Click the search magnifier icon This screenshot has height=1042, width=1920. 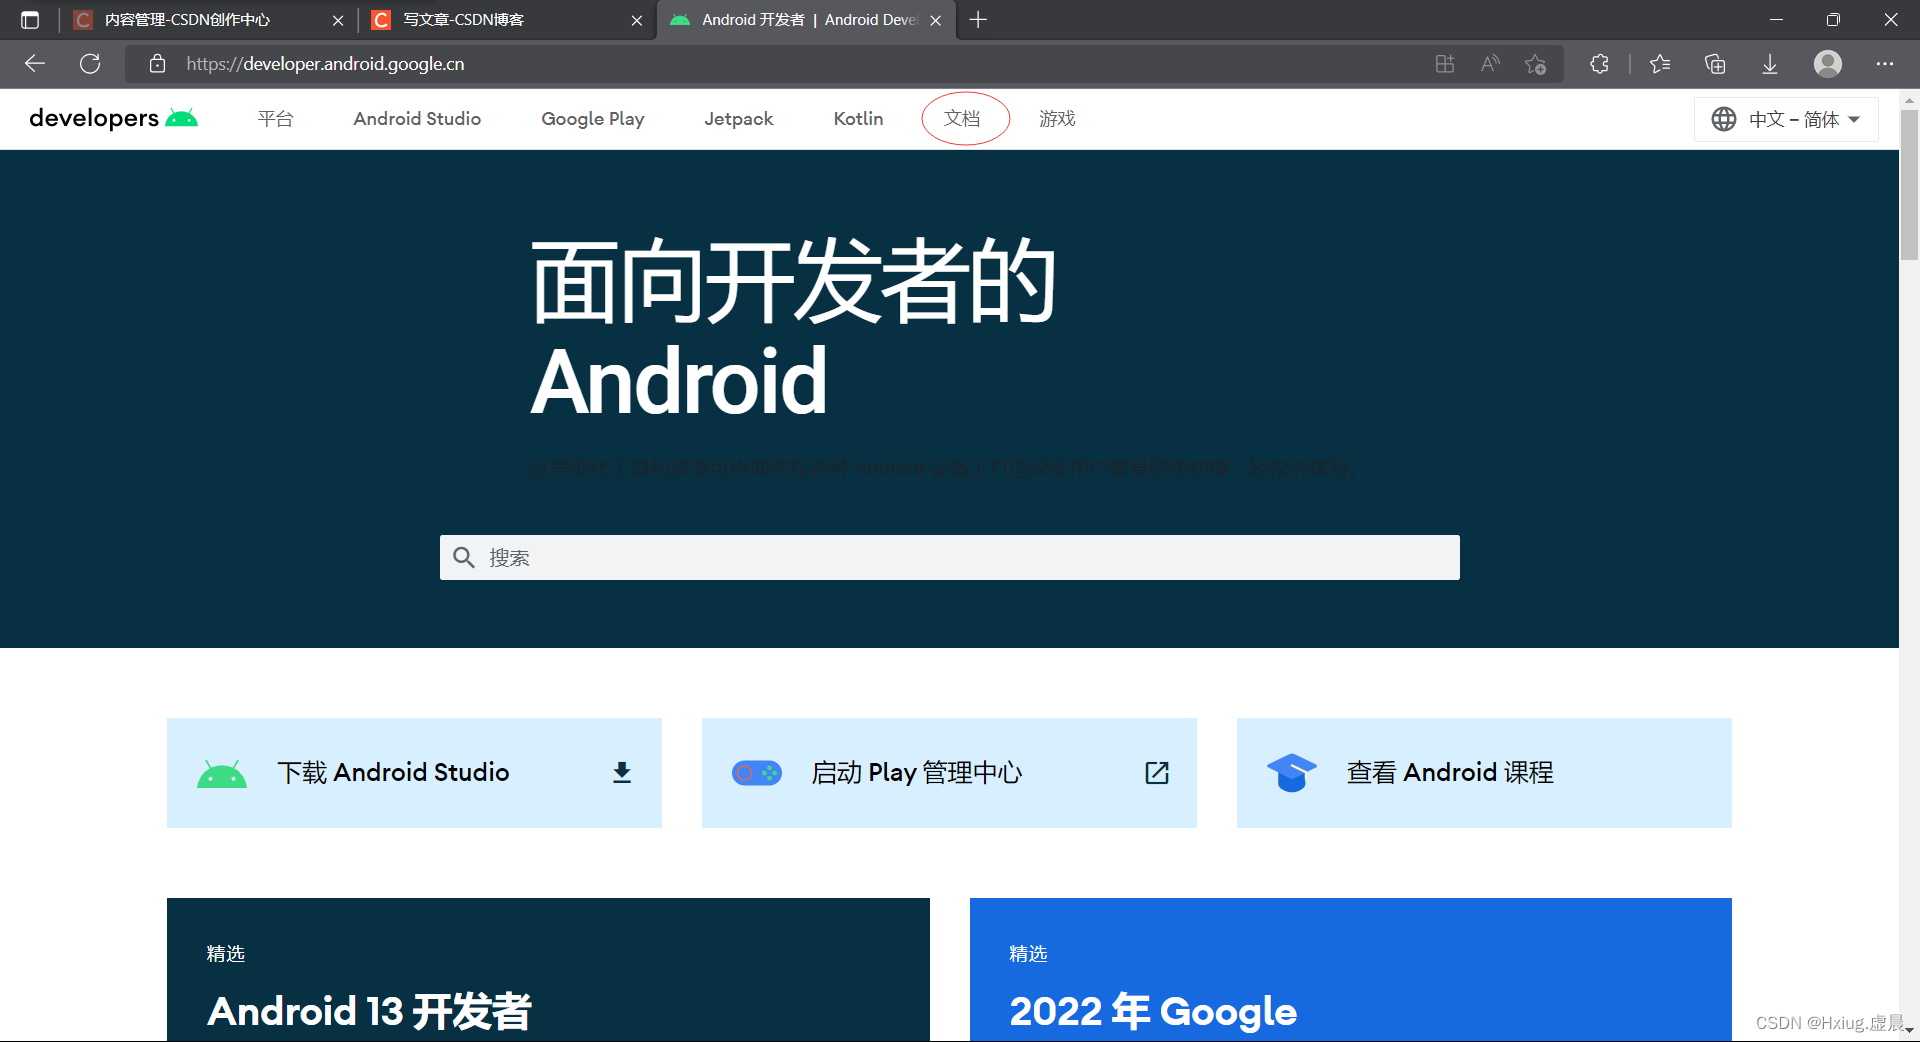click(464, 557)
